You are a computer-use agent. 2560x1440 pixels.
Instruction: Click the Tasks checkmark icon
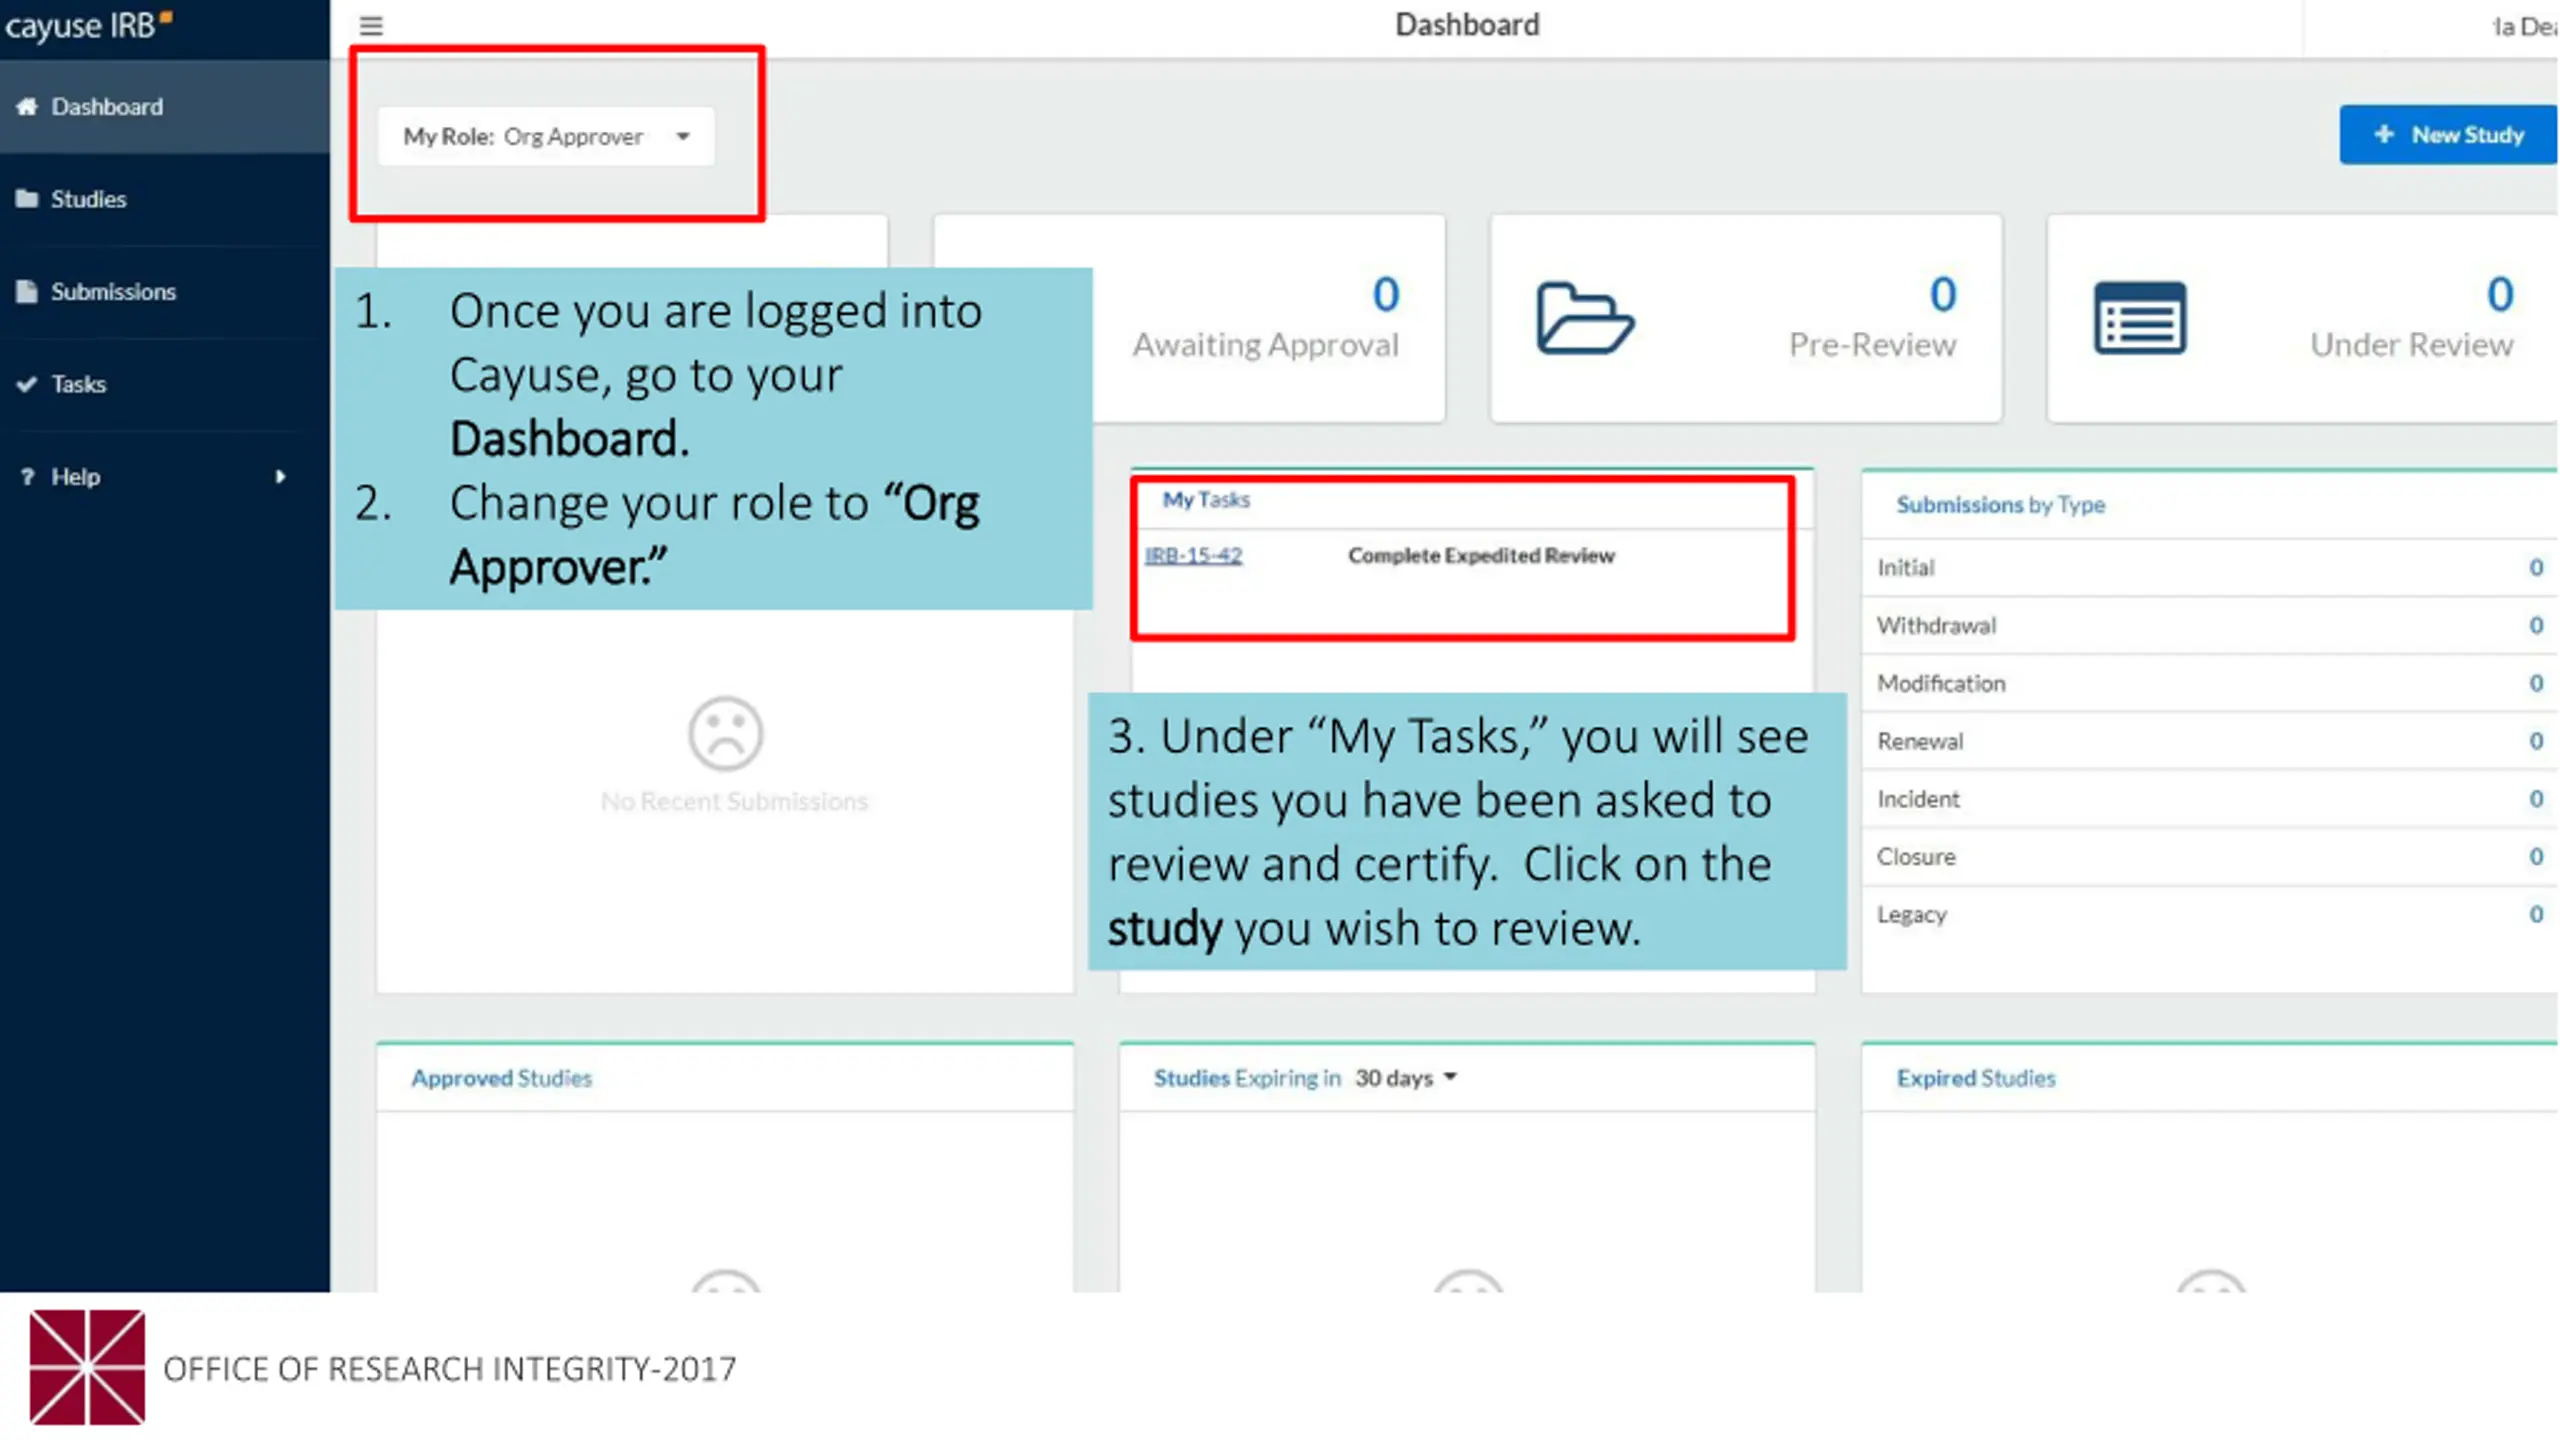click(x=27, y=384)
